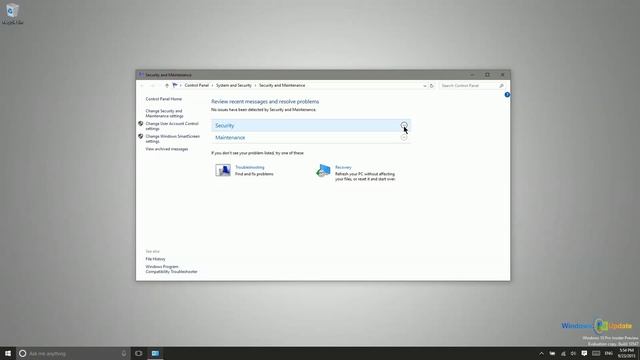Click the Forward navigation arrow
Screen dimensions: 640x360
pos(152,86)
